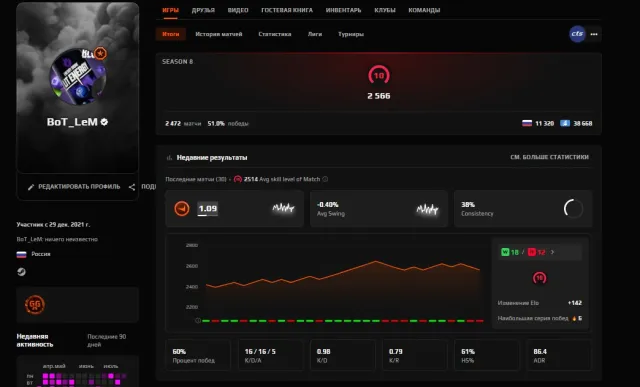Open the Steam account icon
Screen dimensions: 640x387
[21, 272]
